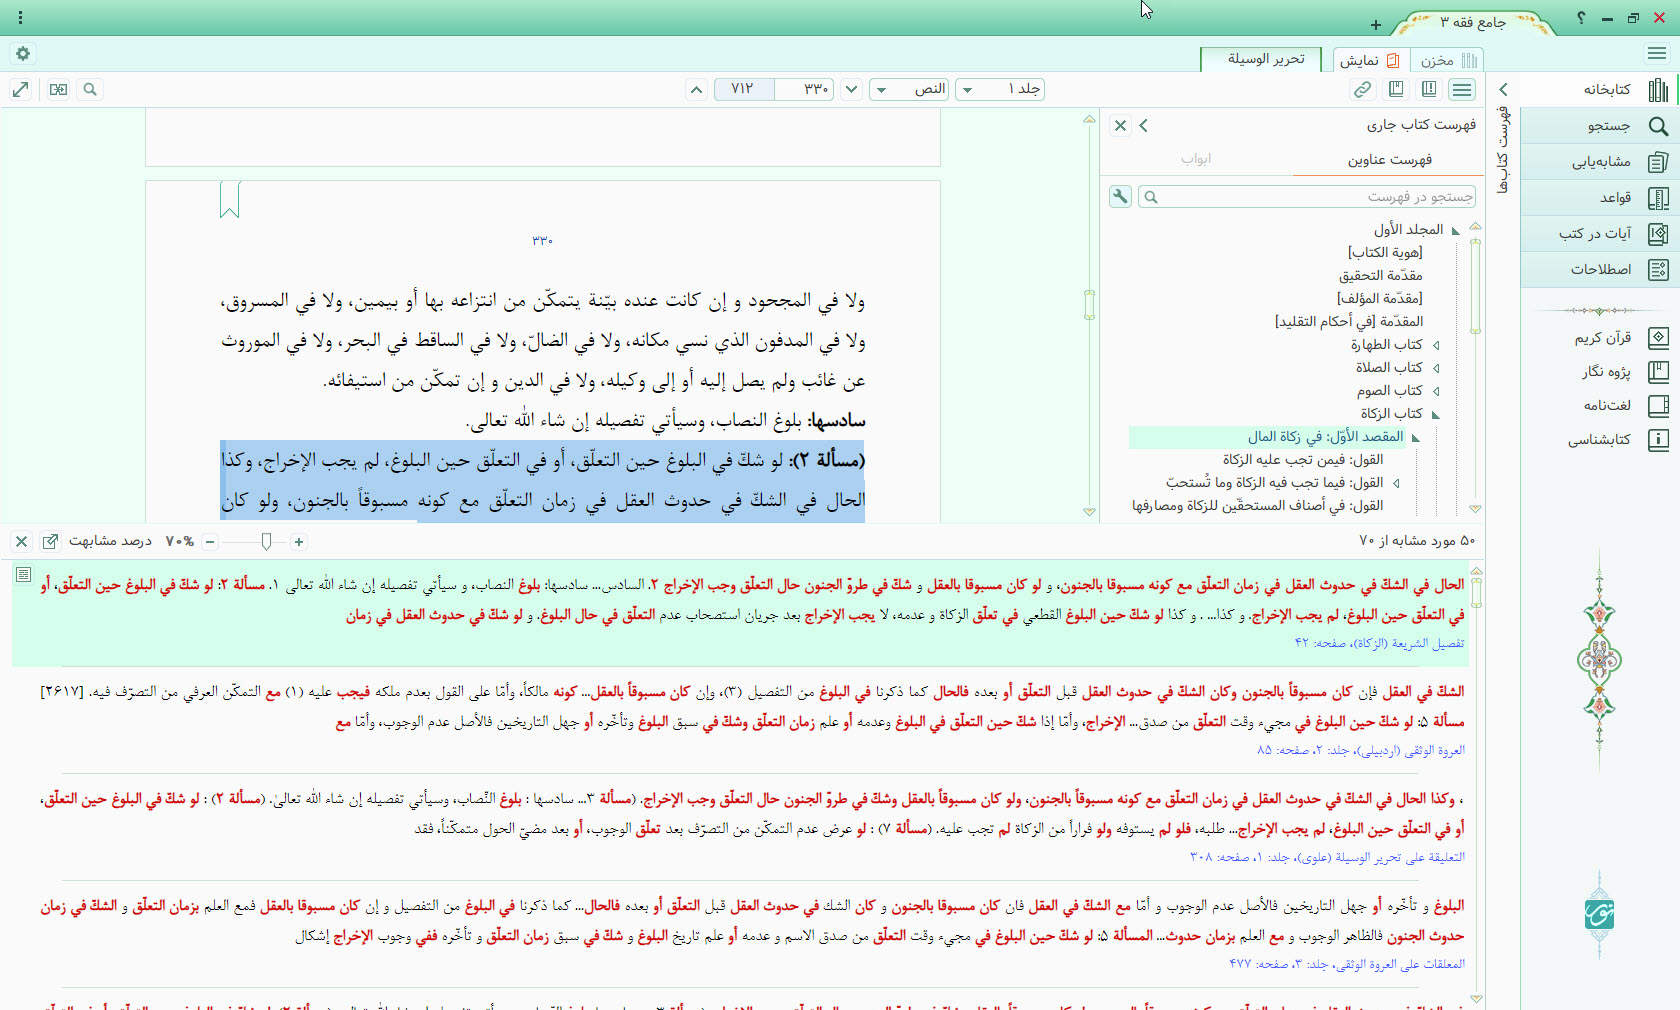Add a new tab with the plus button

tap(1376, 24)
